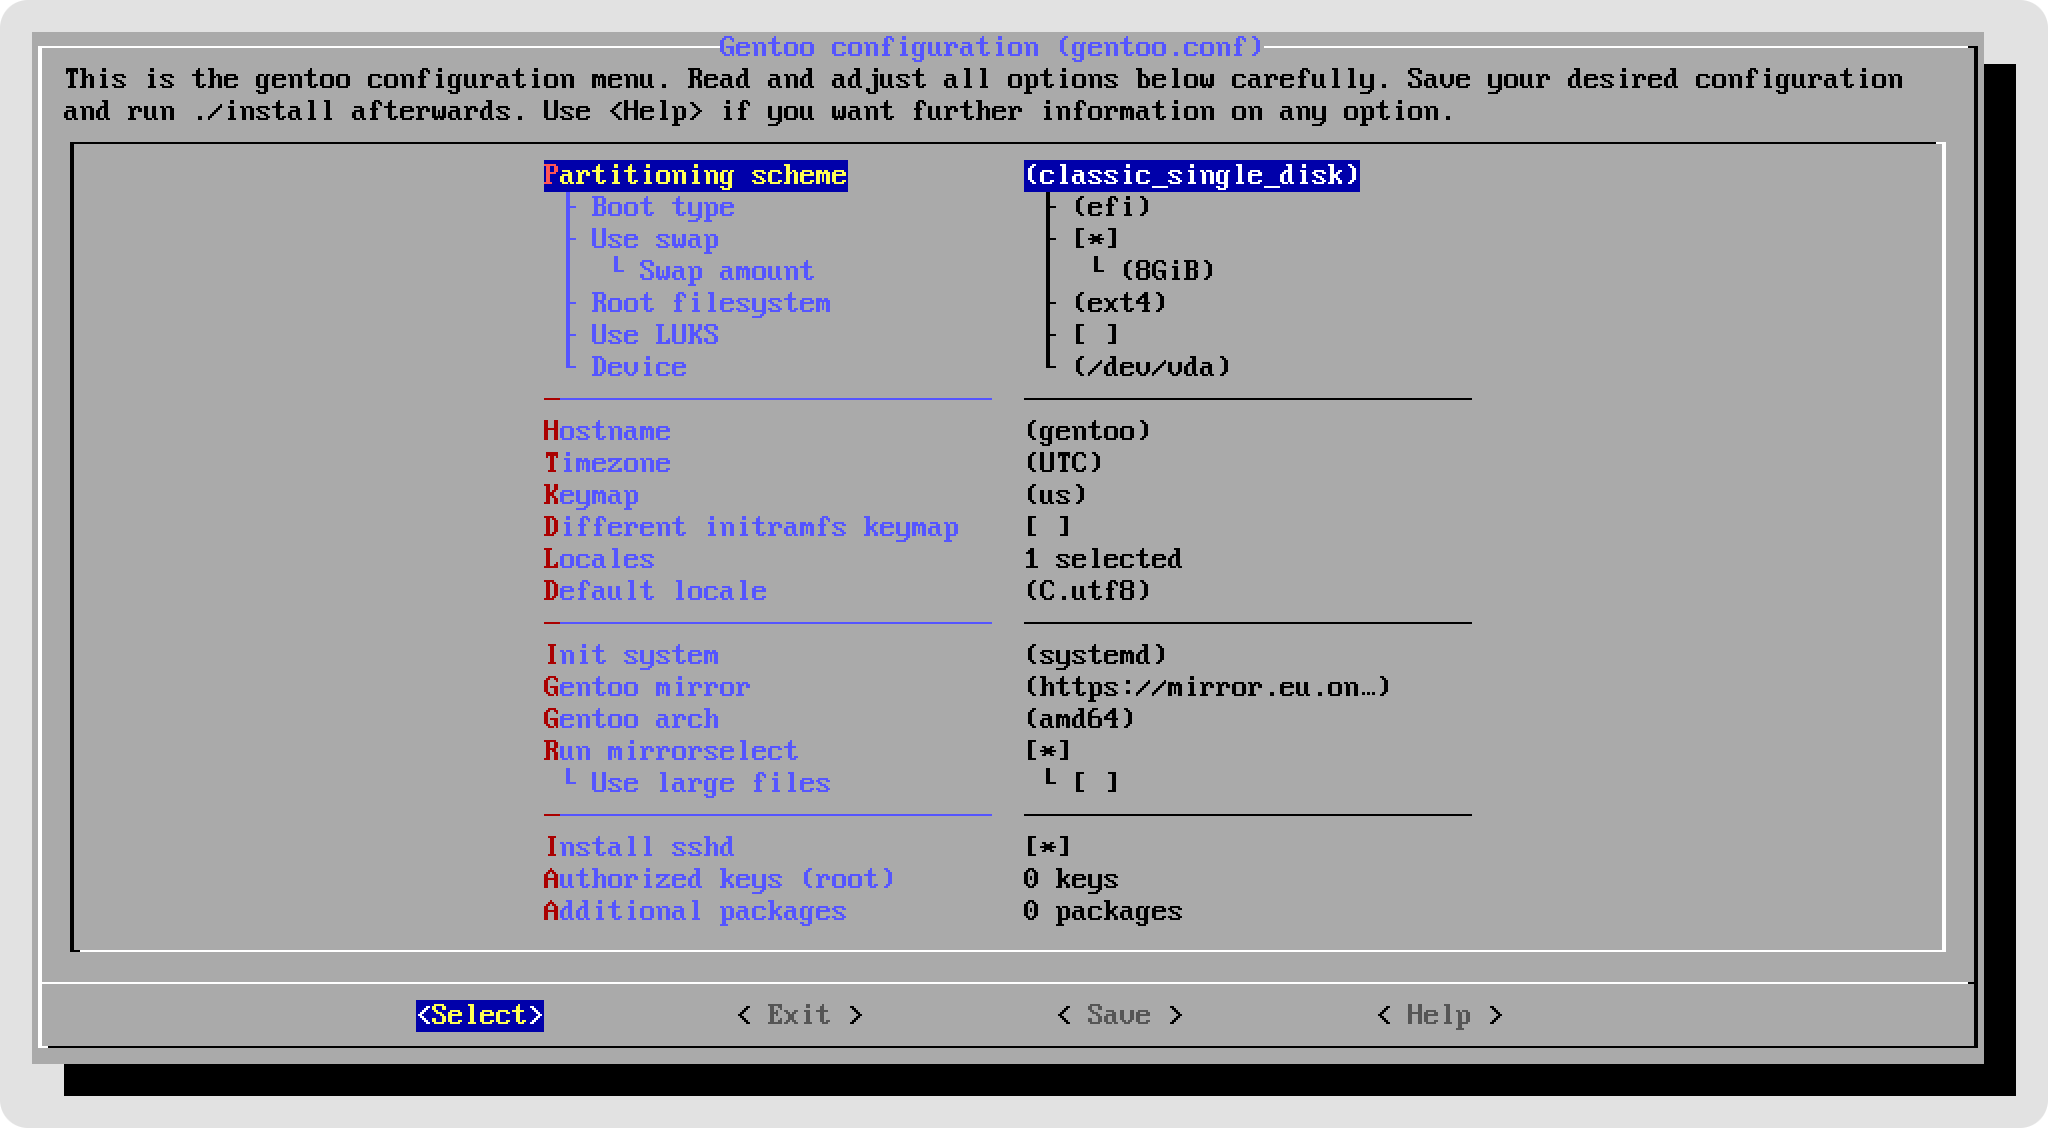Click the Select button
This screenshot has width=2048, height=1128.
tap(479, 1015)
